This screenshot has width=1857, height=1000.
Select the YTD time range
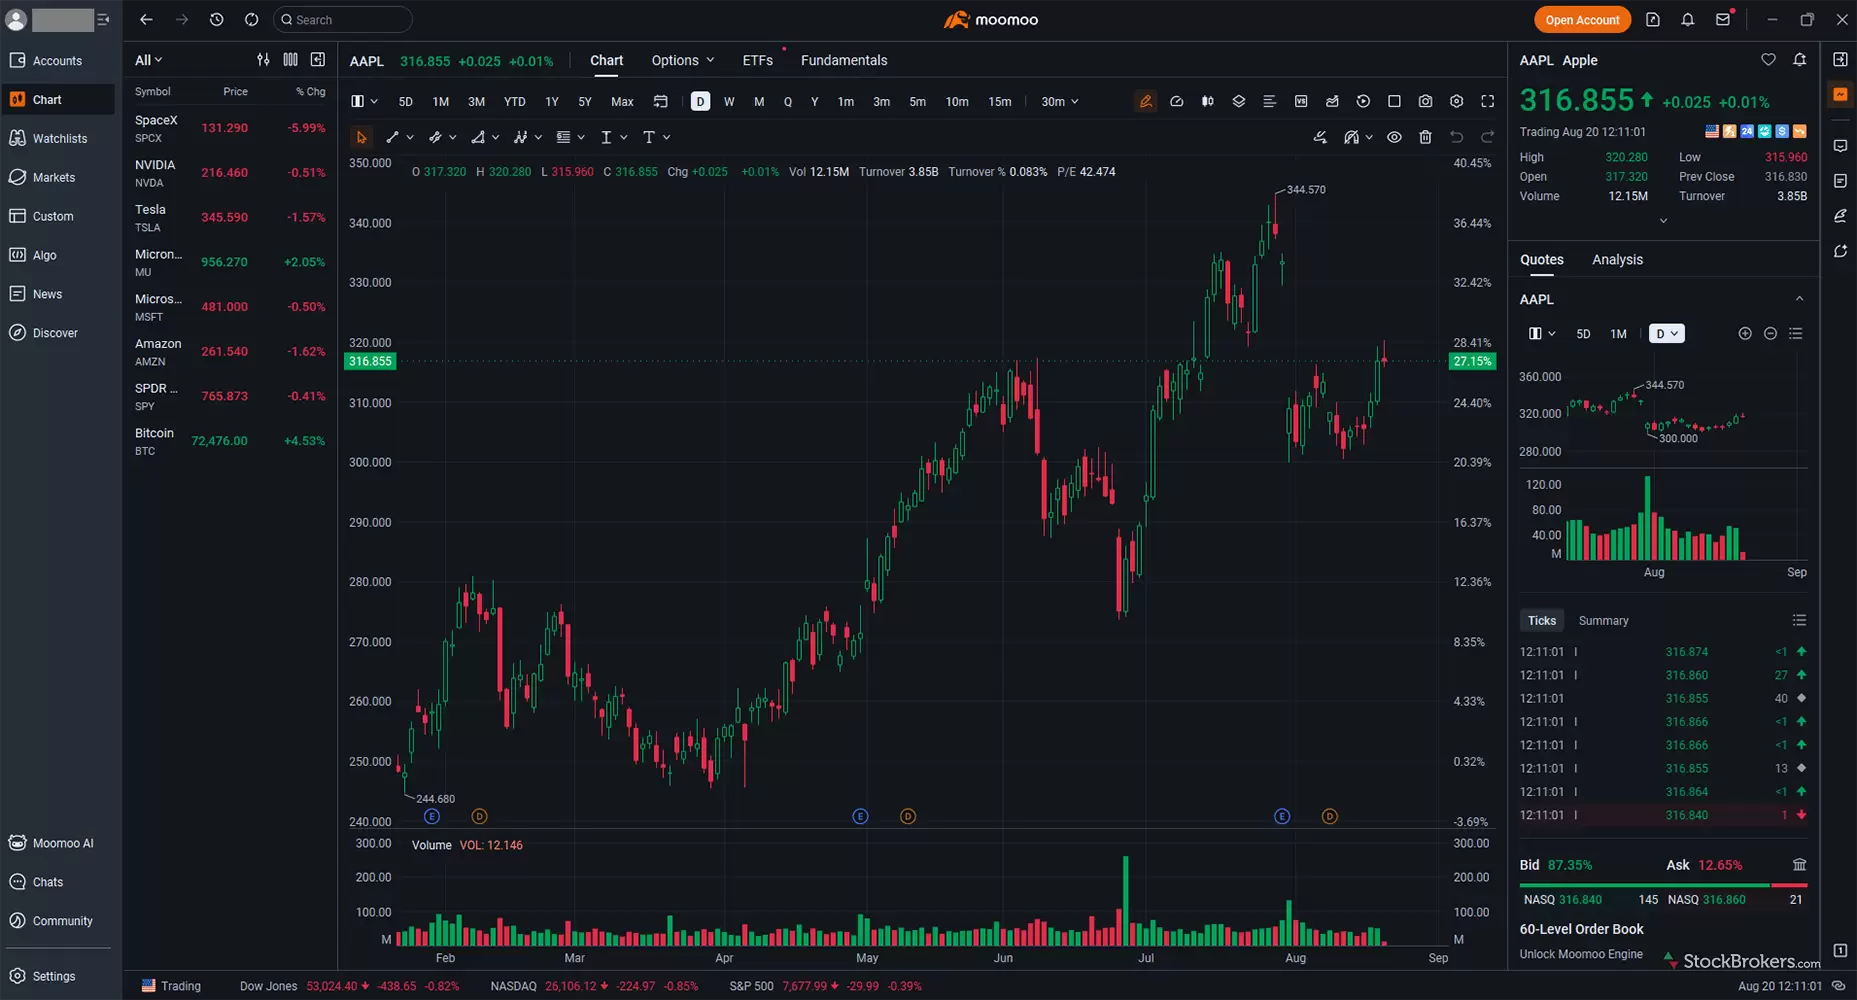point(514,101)
